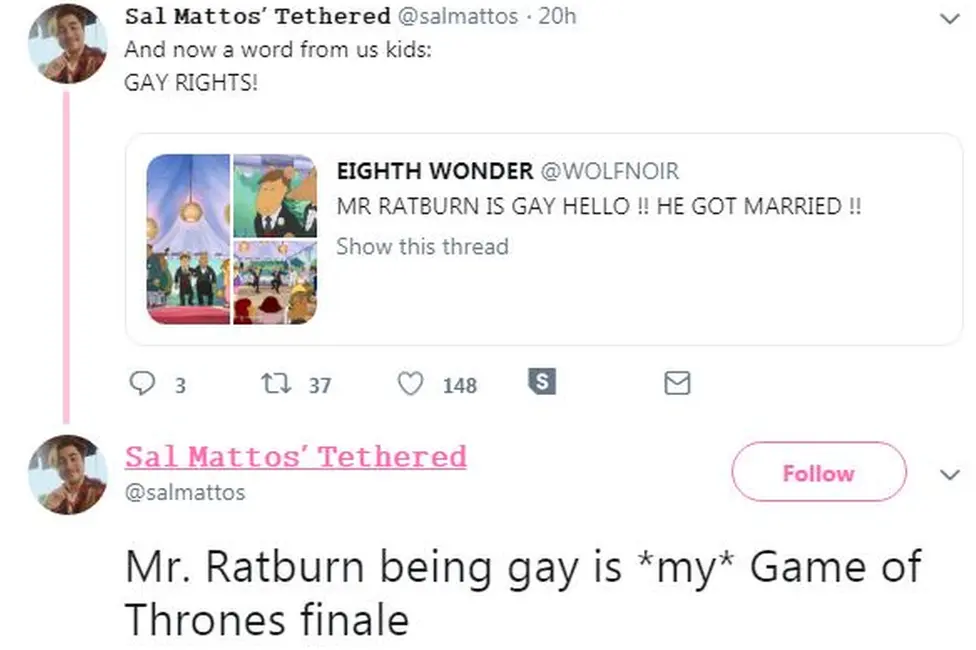Share the tweet via direct message envelope
Viewport: 976px width, 650px height.
[679, 383]
